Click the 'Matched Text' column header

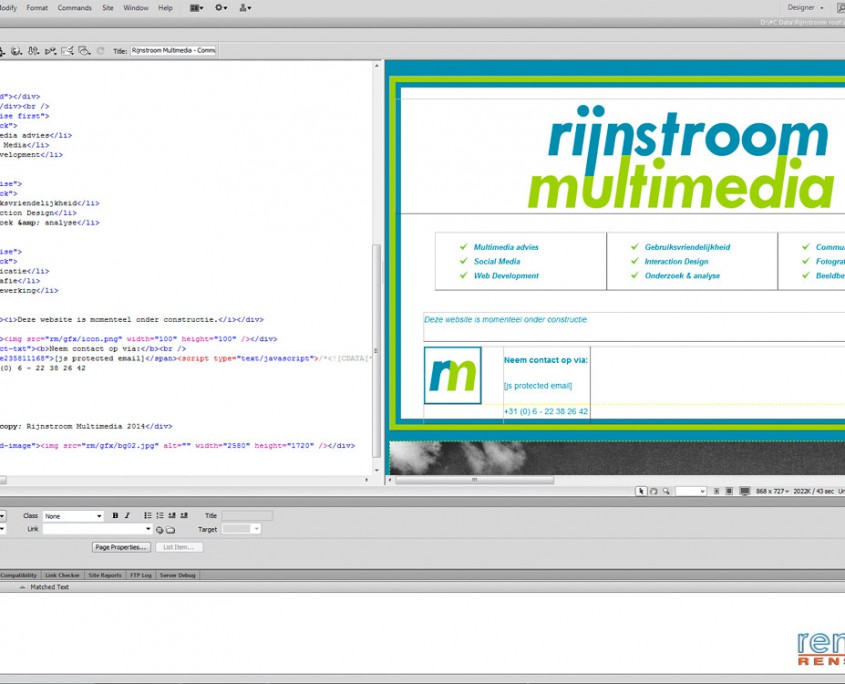tap(50, 587)
